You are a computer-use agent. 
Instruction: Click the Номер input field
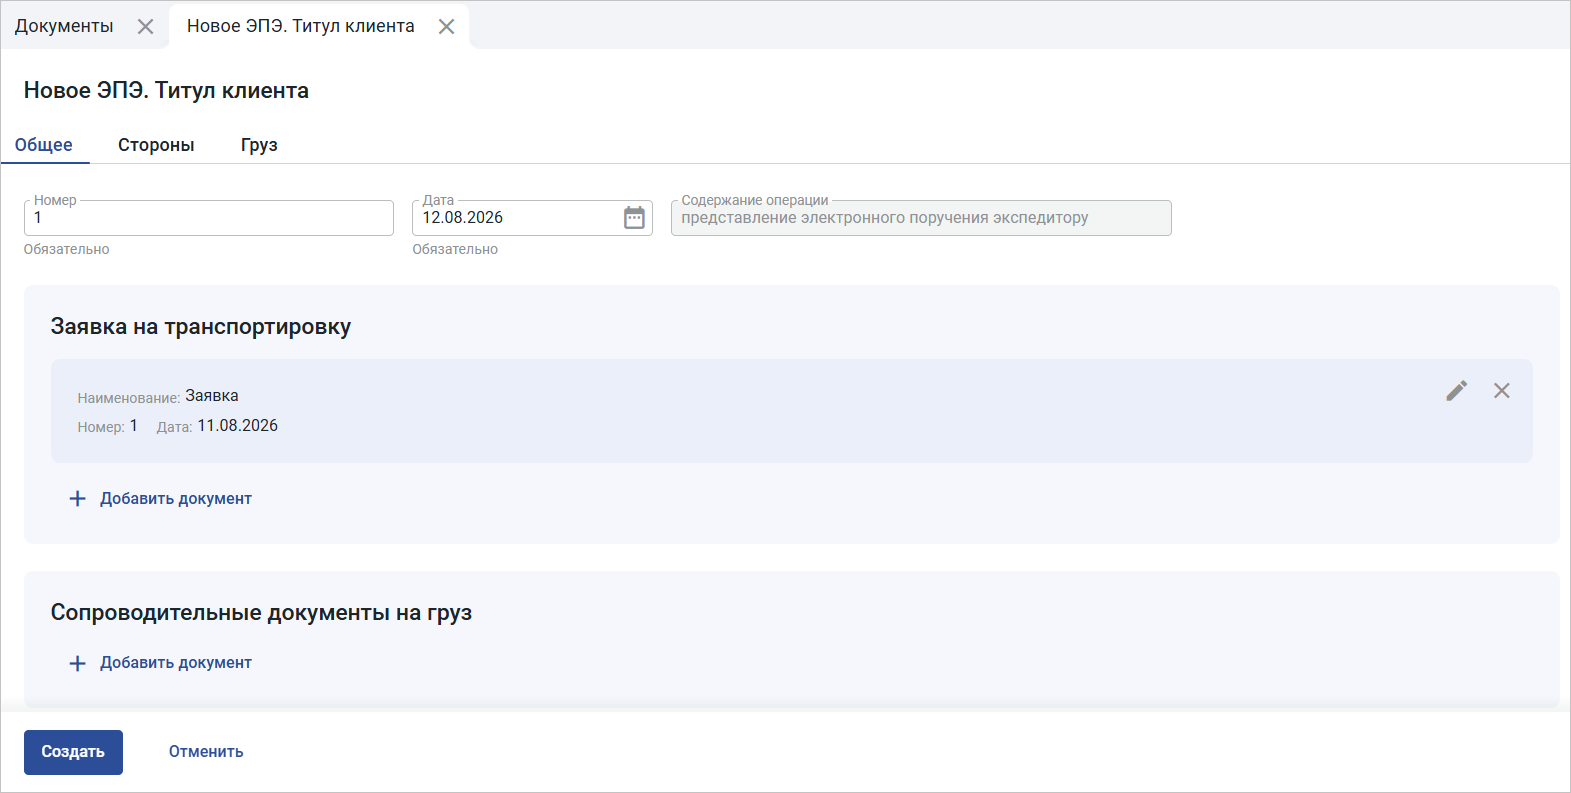click(x=209, y=218)
